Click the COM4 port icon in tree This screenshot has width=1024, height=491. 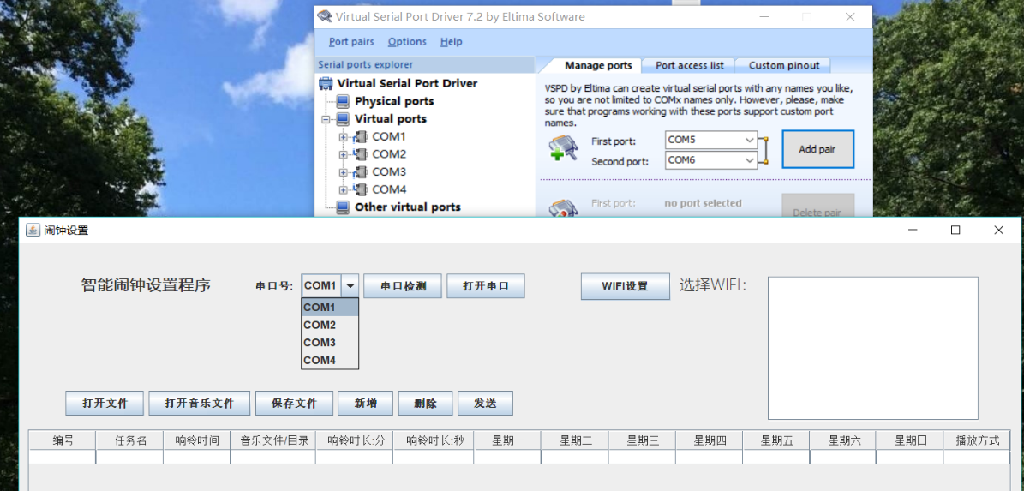[360, 190]
